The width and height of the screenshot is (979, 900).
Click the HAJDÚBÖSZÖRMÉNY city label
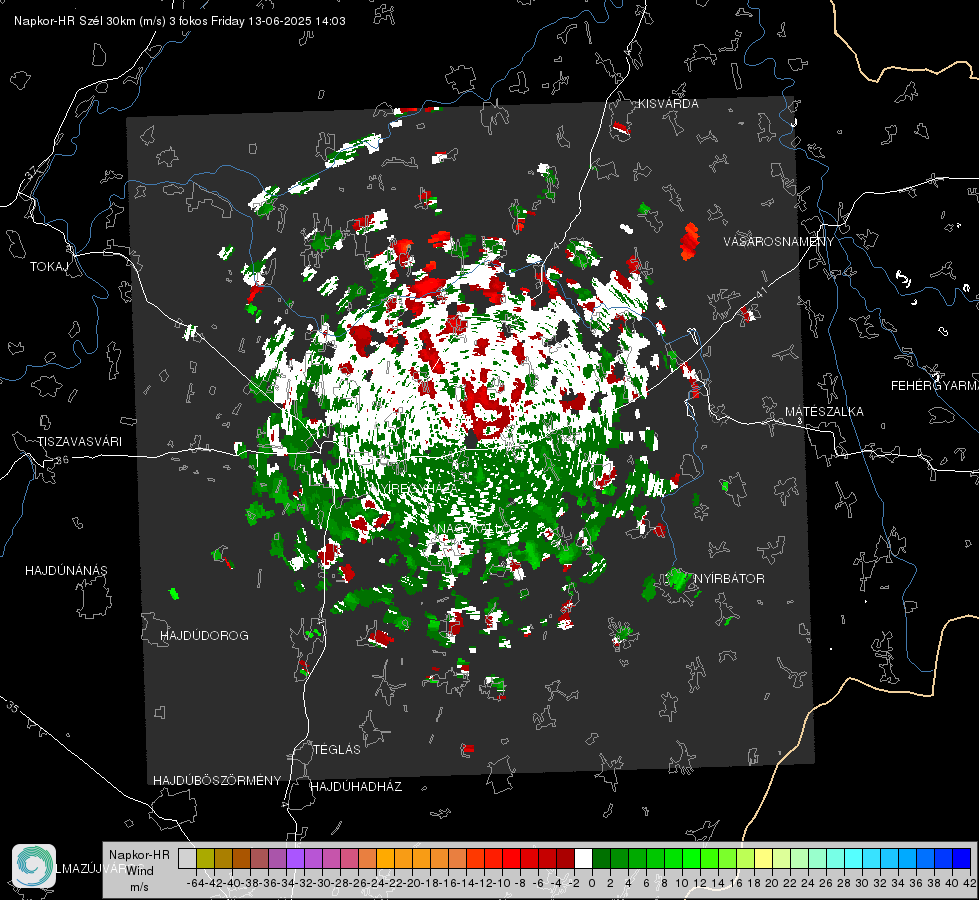[x=217, y=781]
